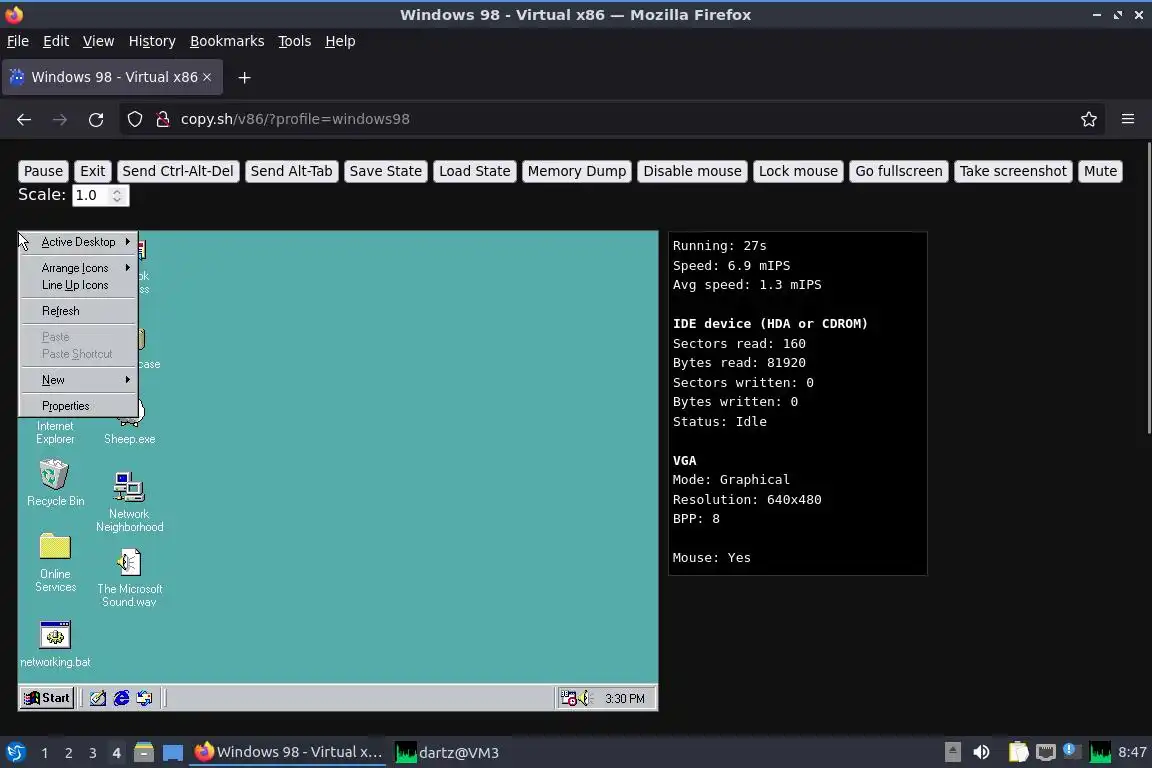
Task: Switch to the dartz@VM3 terminal taskbar item
Action: click(447, 753)
